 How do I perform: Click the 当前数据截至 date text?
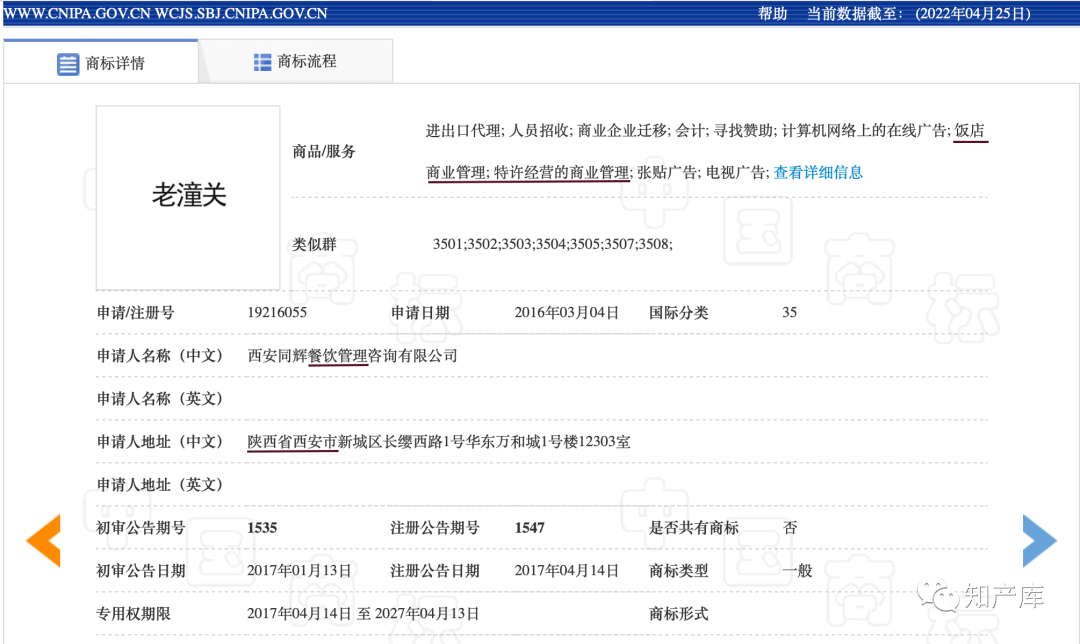click(x=919, y=13)
